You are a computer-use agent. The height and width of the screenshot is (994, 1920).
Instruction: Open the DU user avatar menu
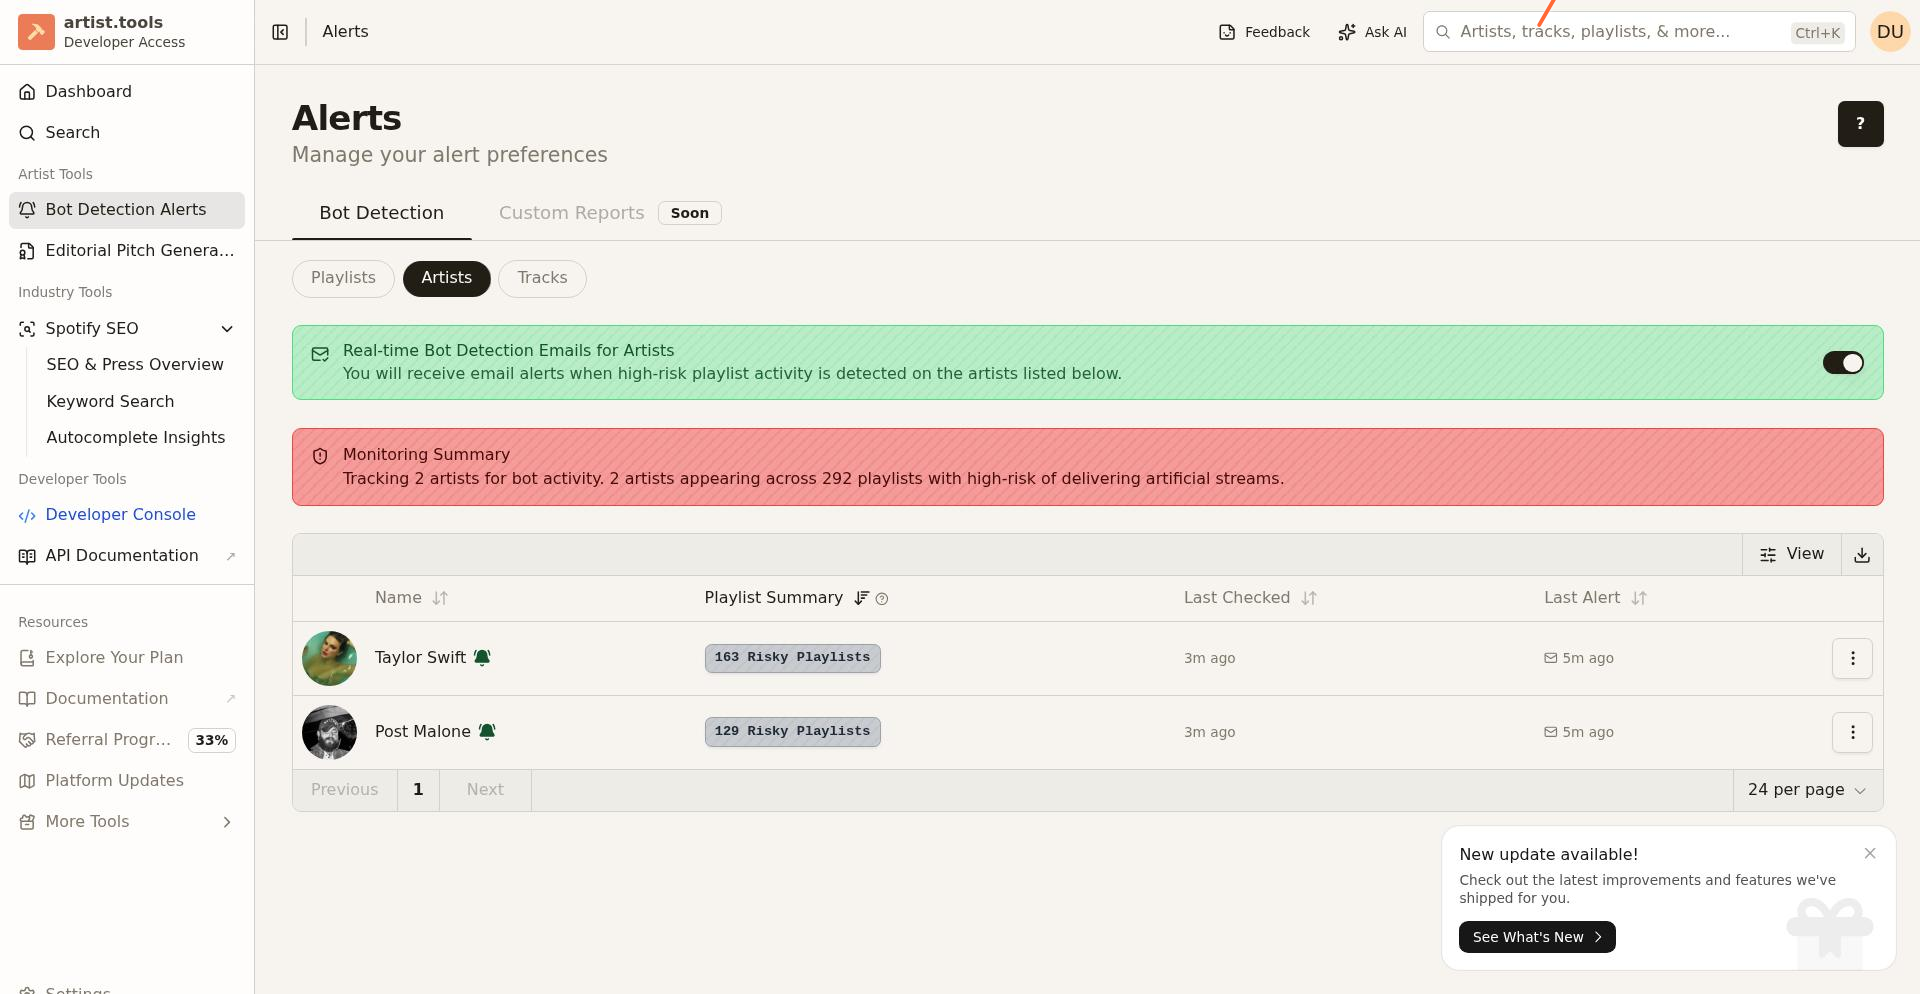tap(1890, 32)
